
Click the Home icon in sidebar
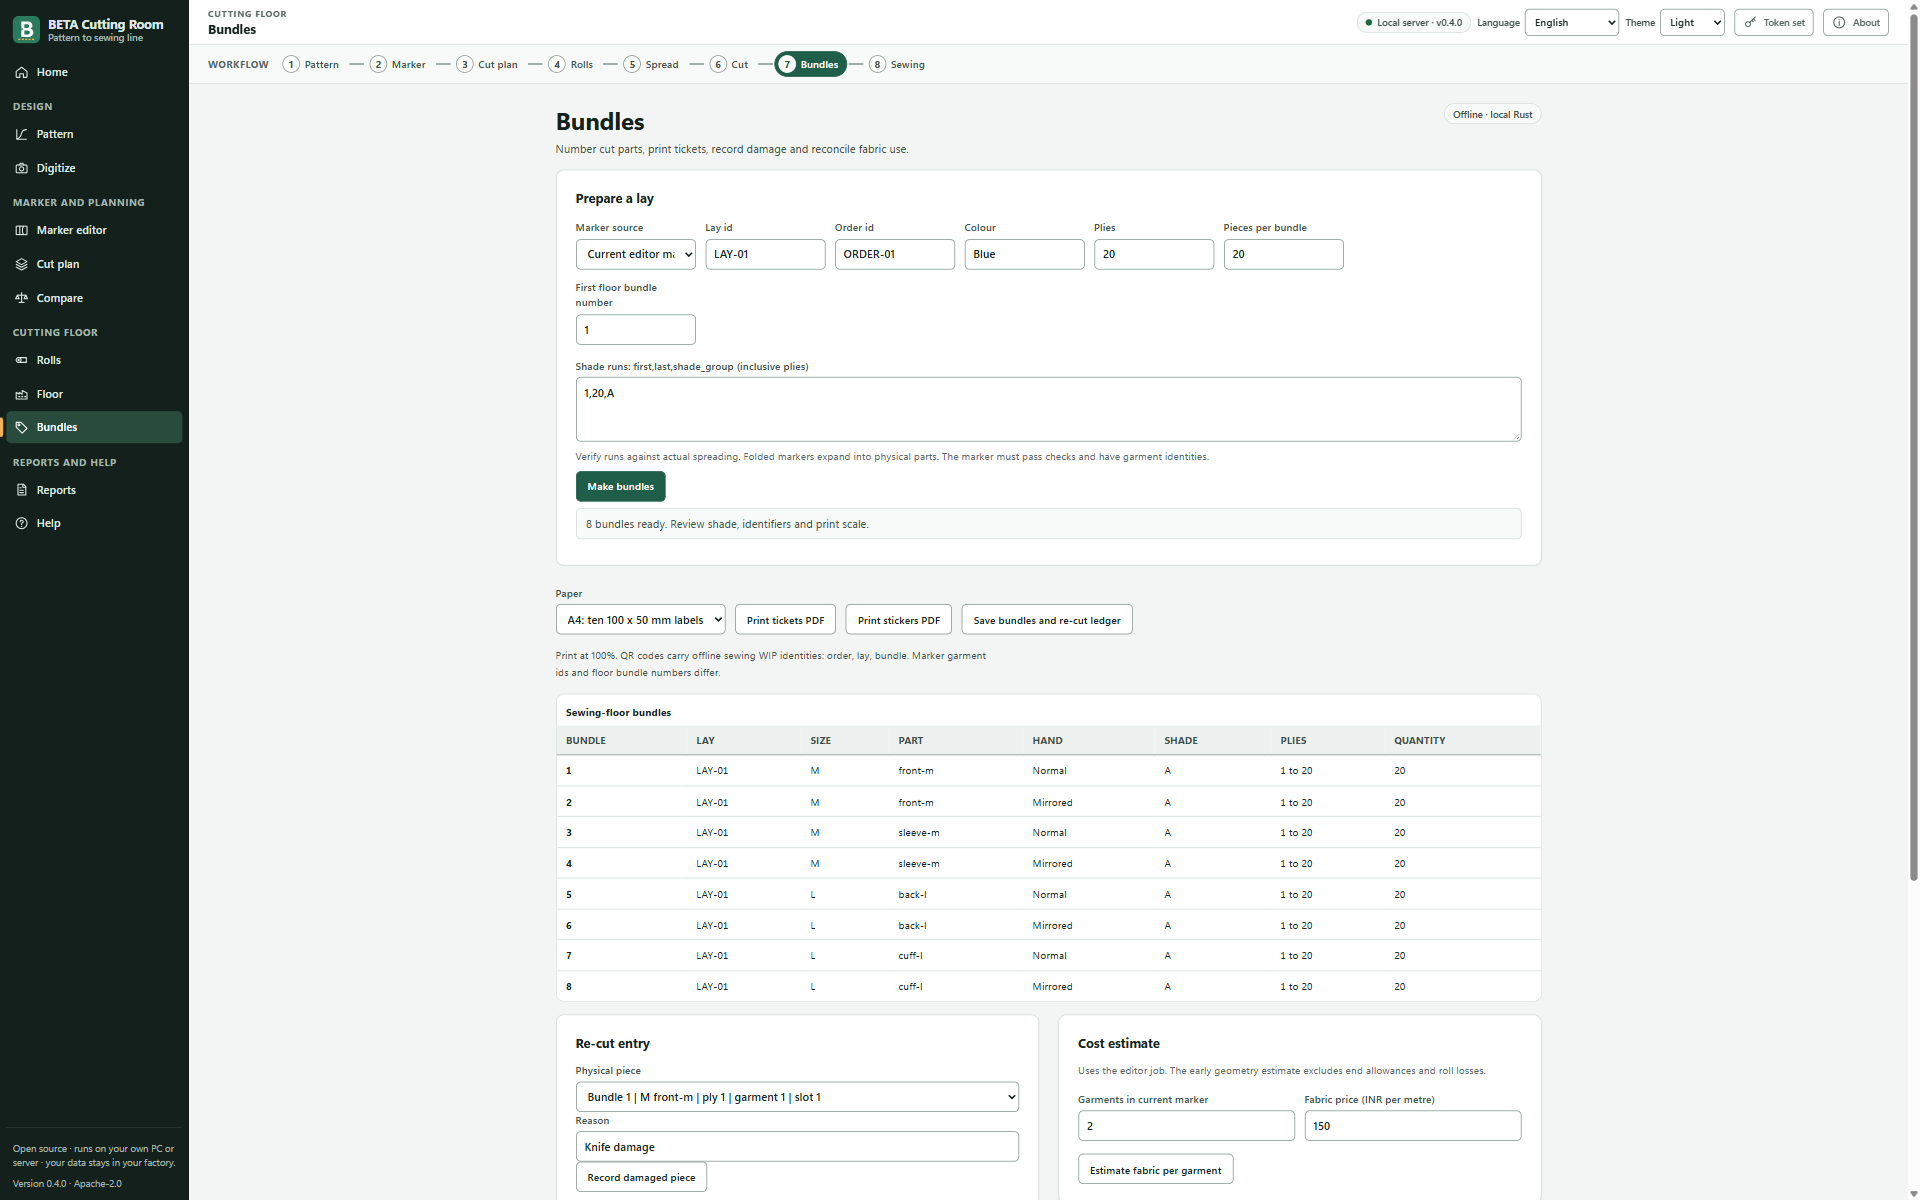pos(21,72)
